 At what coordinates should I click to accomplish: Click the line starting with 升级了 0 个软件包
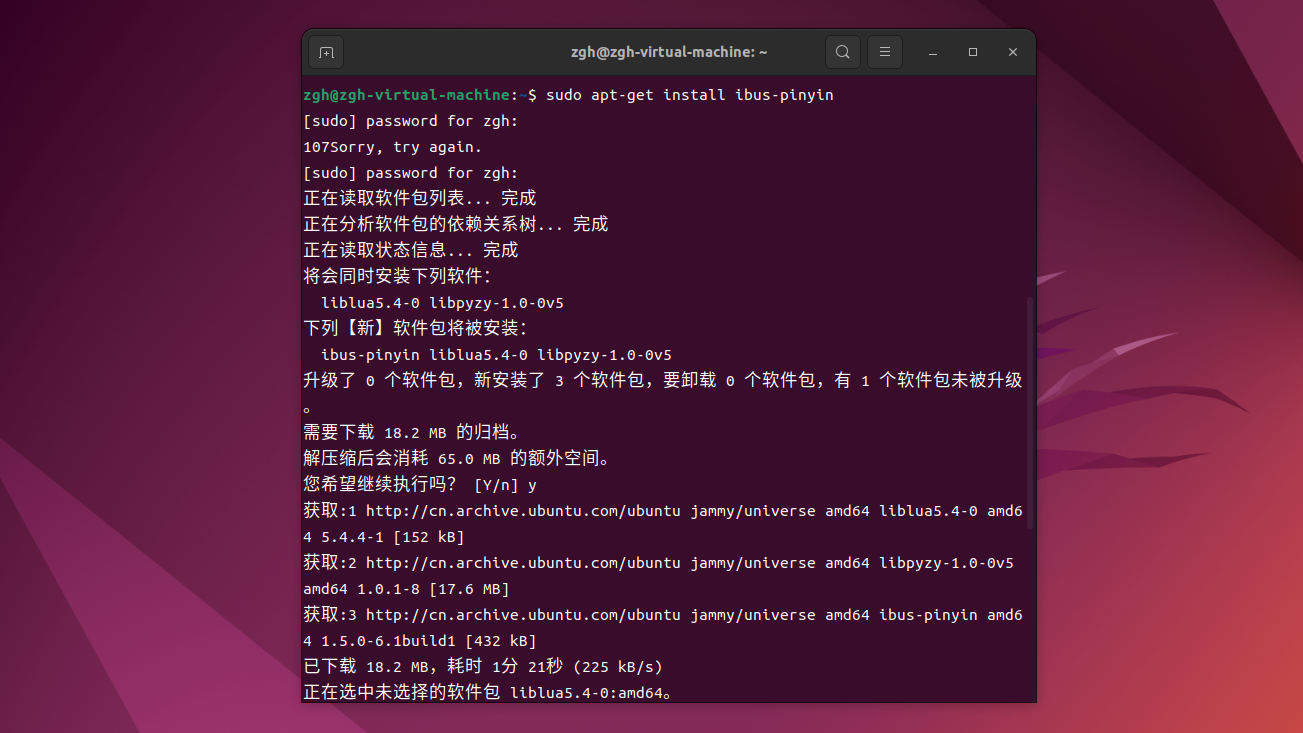coord(663,380)
